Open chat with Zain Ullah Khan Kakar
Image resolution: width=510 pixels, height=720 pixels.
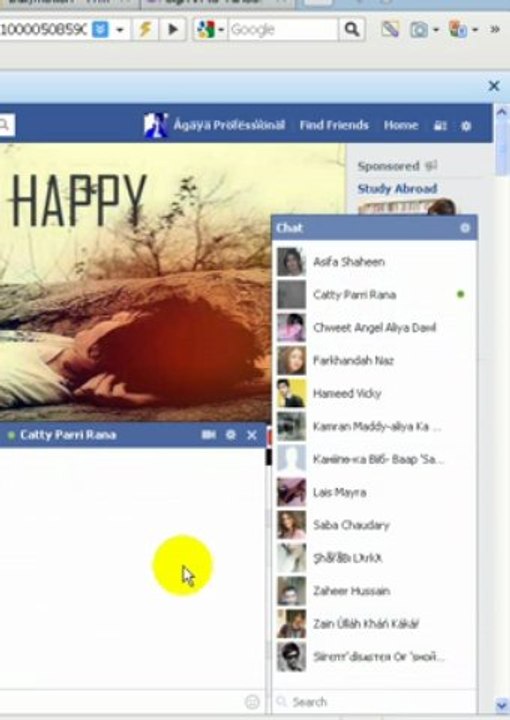(x=374, y=624)
